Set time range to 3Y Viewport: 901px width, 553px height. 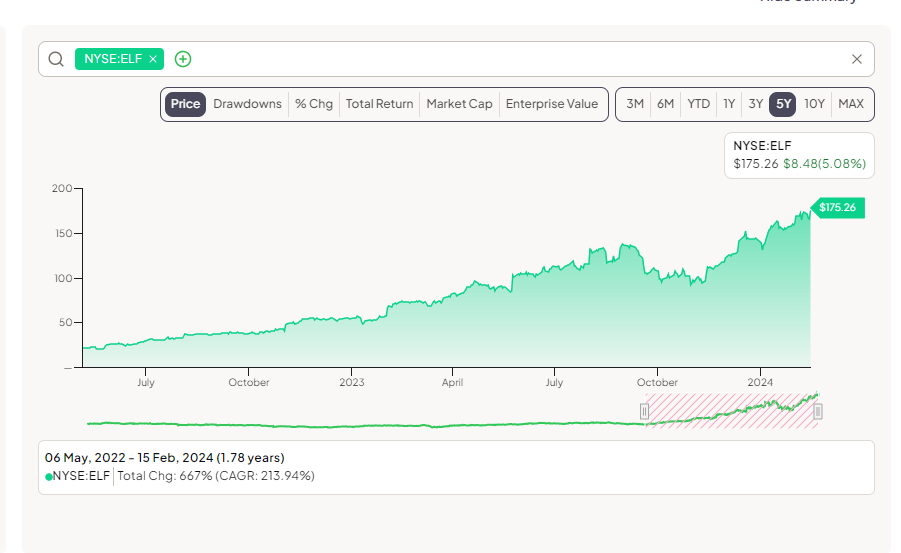coord(756,104)
